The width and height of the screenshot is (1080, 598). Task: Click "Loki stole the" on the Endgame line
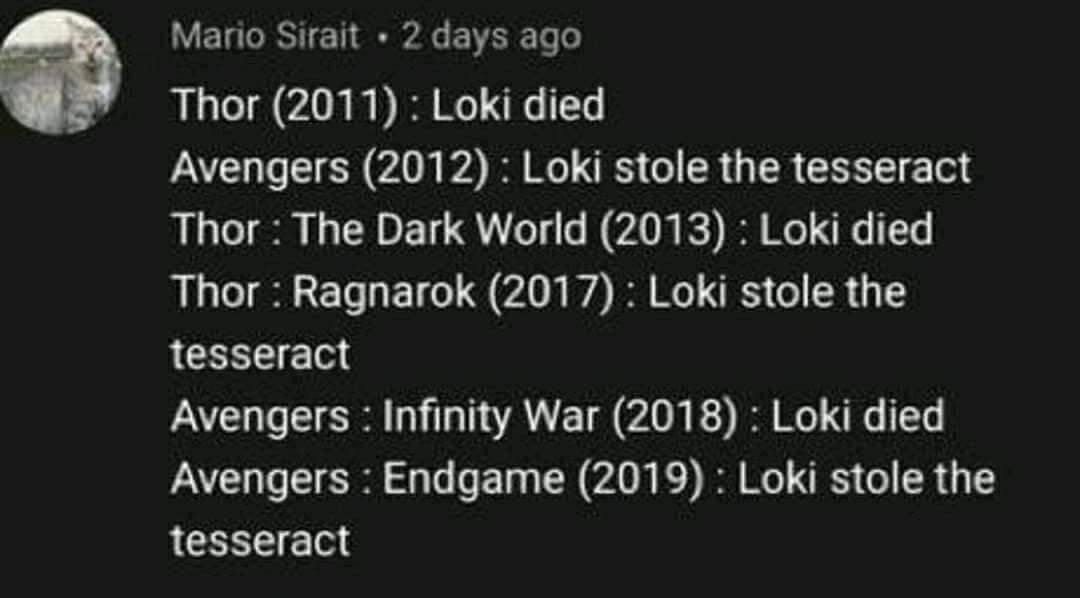pos(866,479)
